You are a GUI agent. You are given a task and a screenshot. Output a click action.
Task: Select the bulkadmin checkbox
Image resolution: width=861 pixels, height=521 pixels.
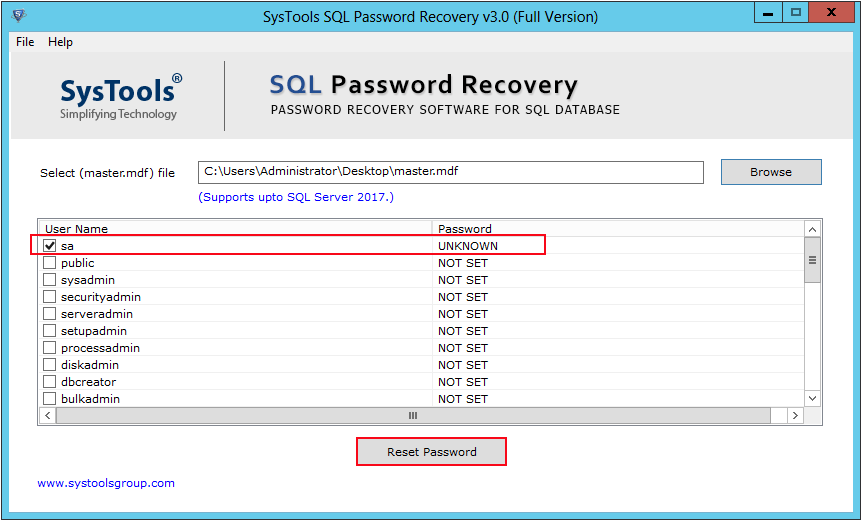[x=49, y=399]
